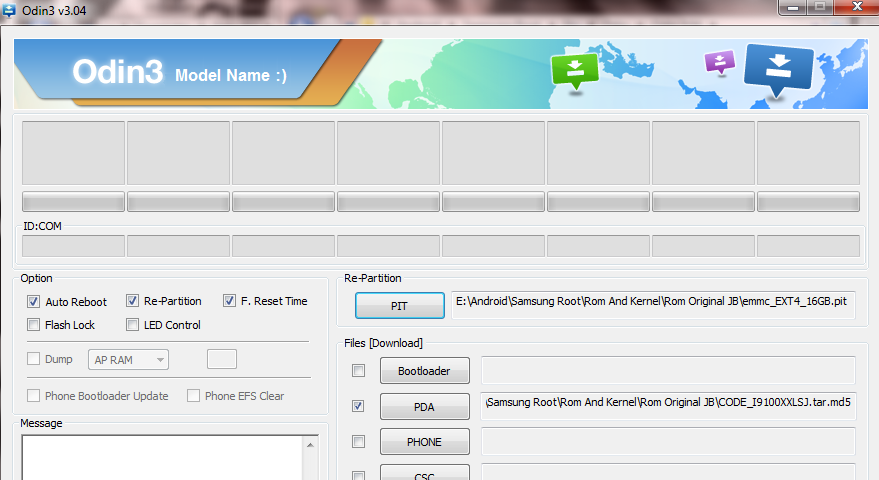Minimize the Odin3 window
Viewport: 879px width, 480px height.
click(792, 7)
